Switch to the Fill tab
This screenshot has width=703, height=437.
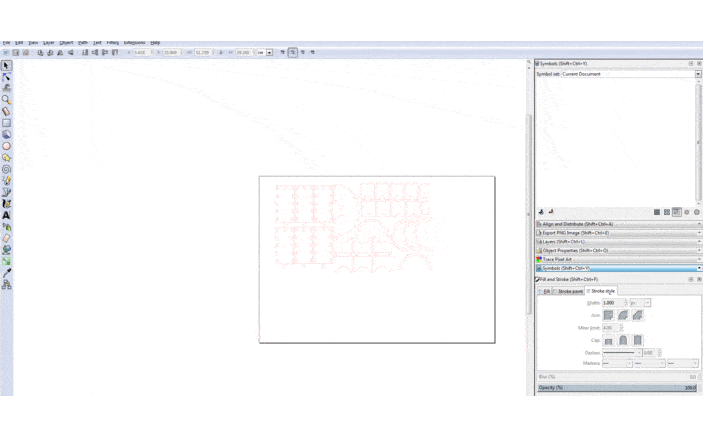(544, 291)
